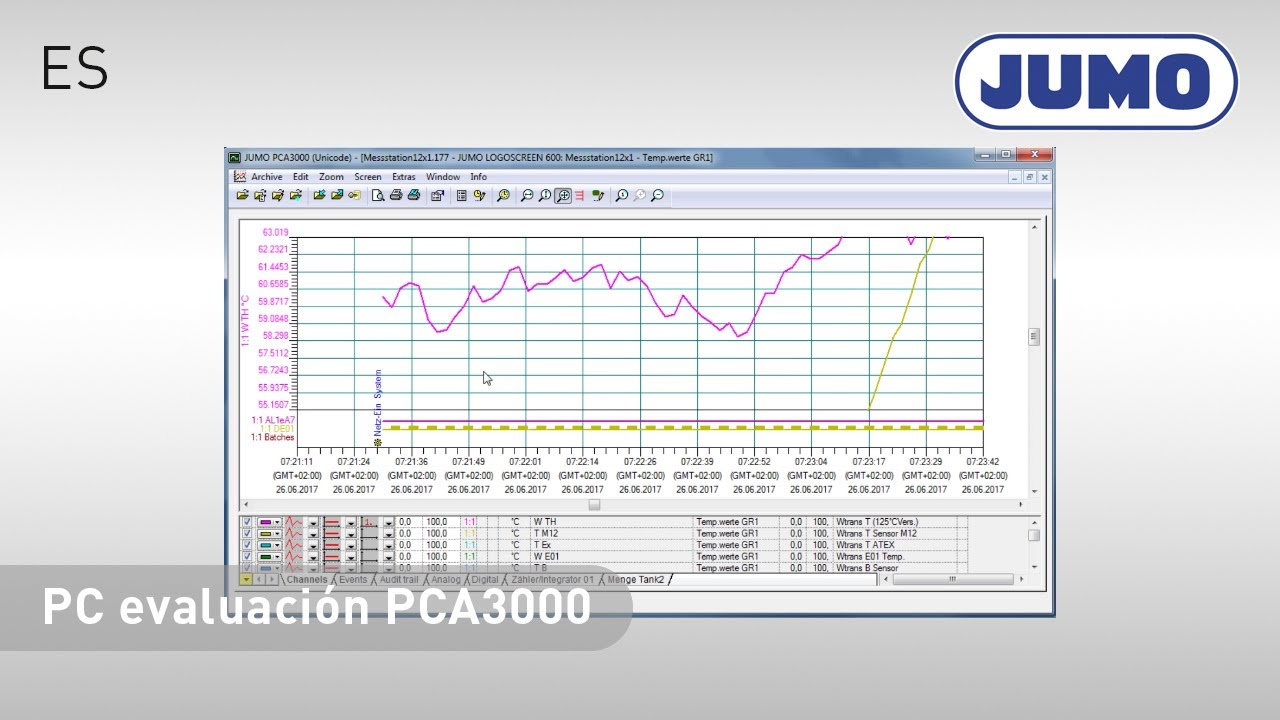
Task: Open the Screen menu
Action: tap(368, 177)
